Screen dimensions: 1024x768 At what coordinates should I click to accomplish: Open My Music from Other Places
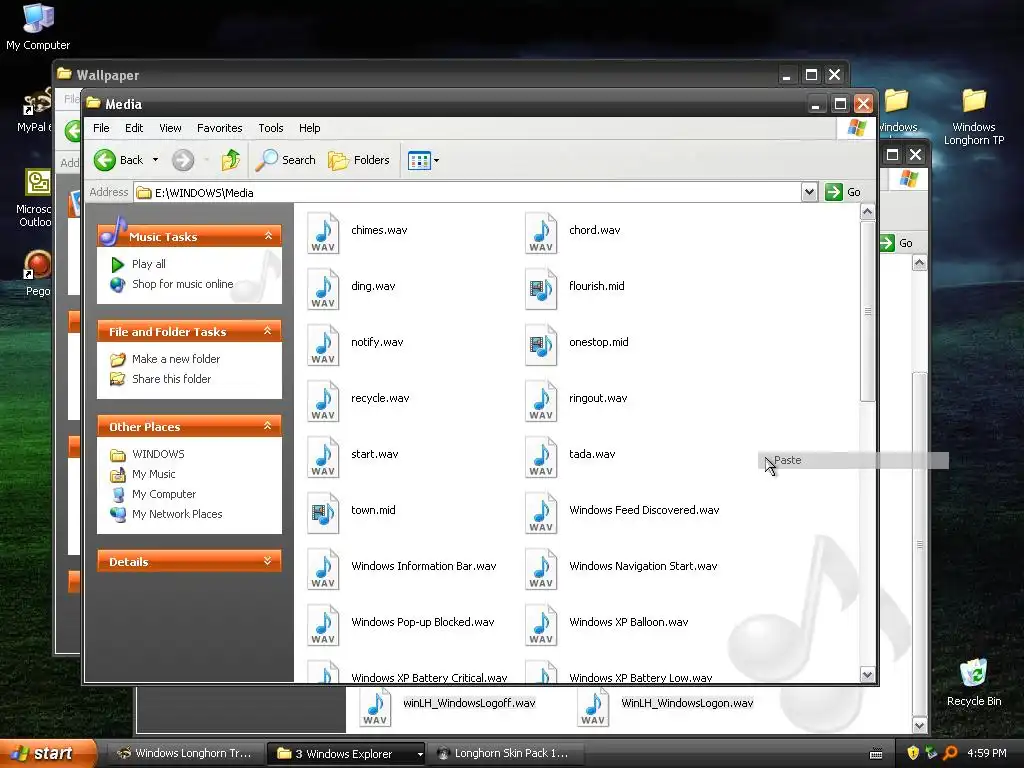coord(153,474)
